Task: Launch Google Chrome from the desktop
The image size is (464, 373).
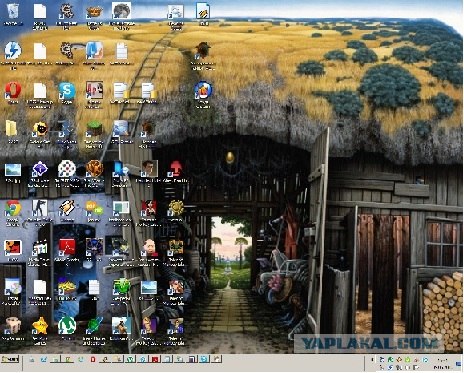Action: pyautogui.click(x=13, y=209)
